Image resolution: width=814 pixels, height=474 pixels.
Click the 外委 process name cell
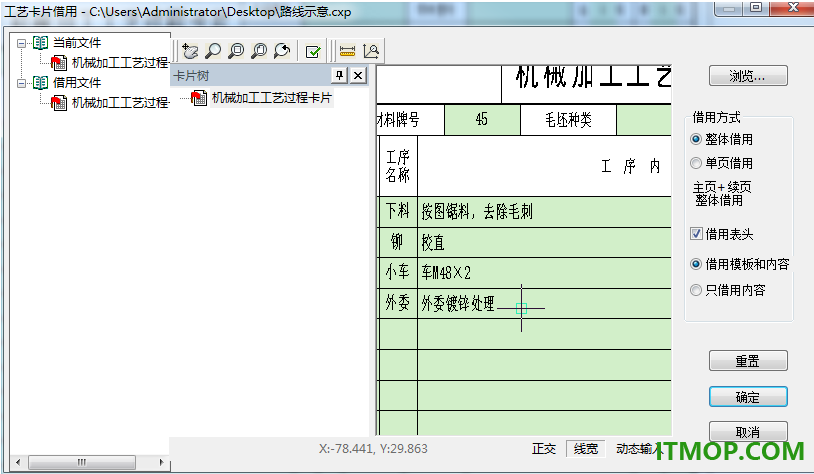point(398,303)
